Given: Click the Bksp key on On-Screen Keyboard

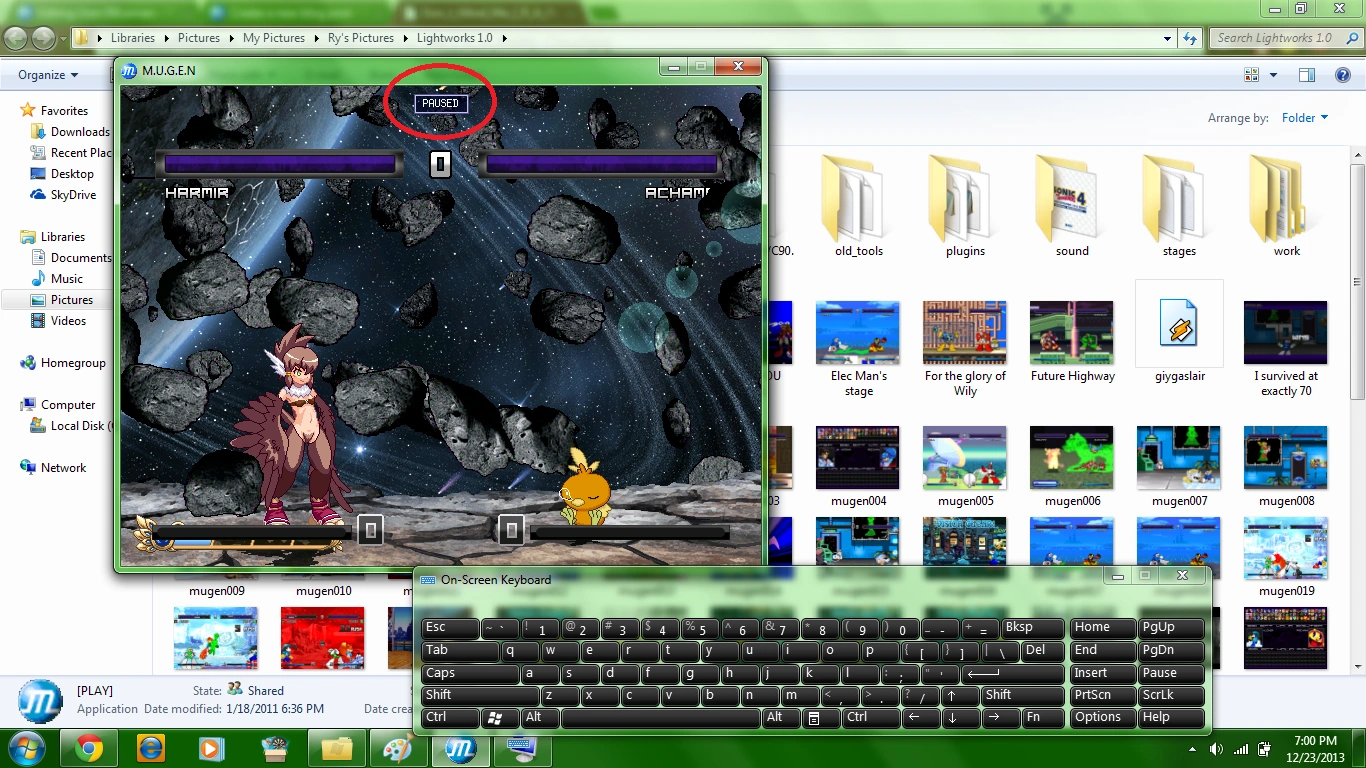Looking at the screenshot, I should point(1032,628).
